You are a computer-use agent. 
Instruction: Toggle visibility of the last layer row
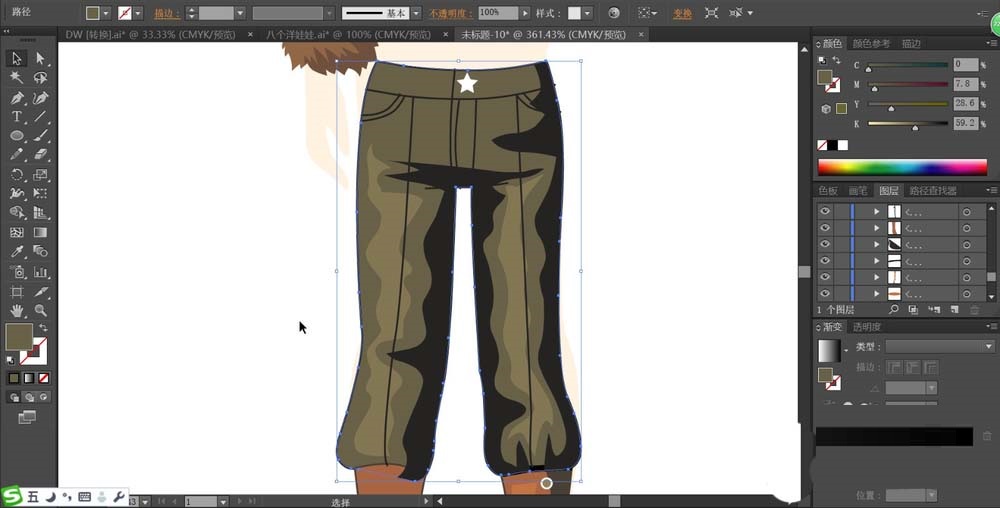coord(825,293)
